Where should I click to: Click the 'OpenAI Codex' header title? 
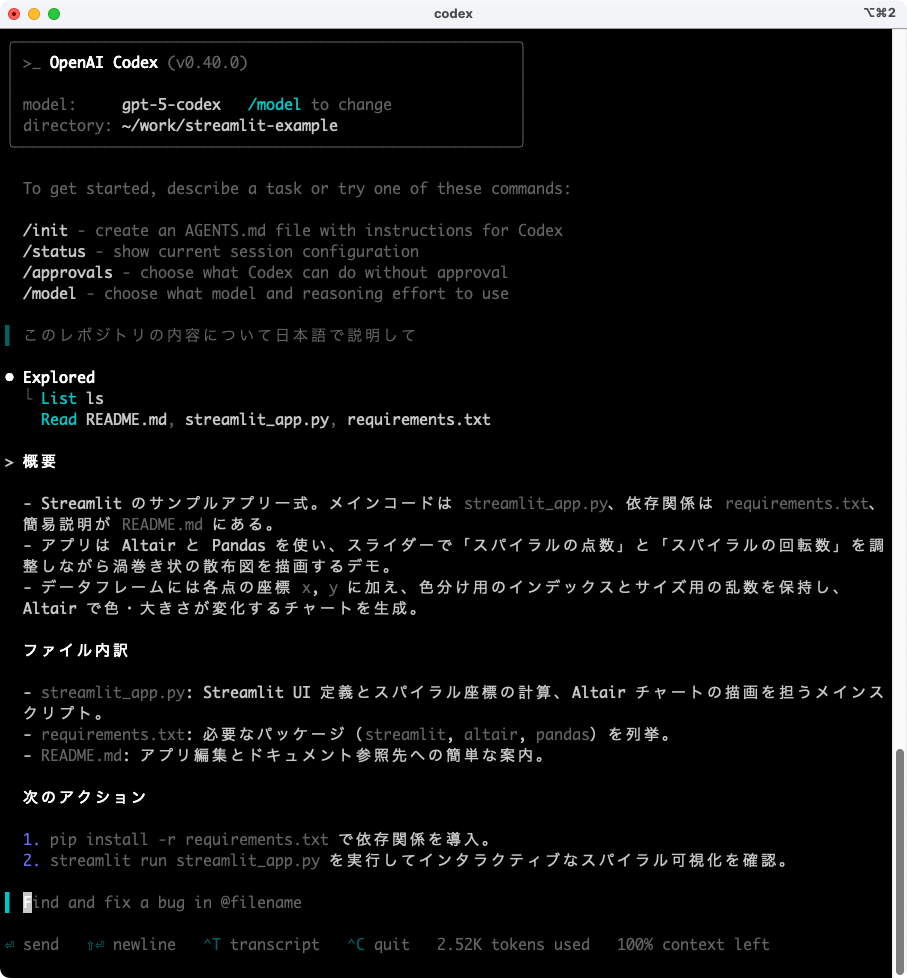click(x=104, y=62)
